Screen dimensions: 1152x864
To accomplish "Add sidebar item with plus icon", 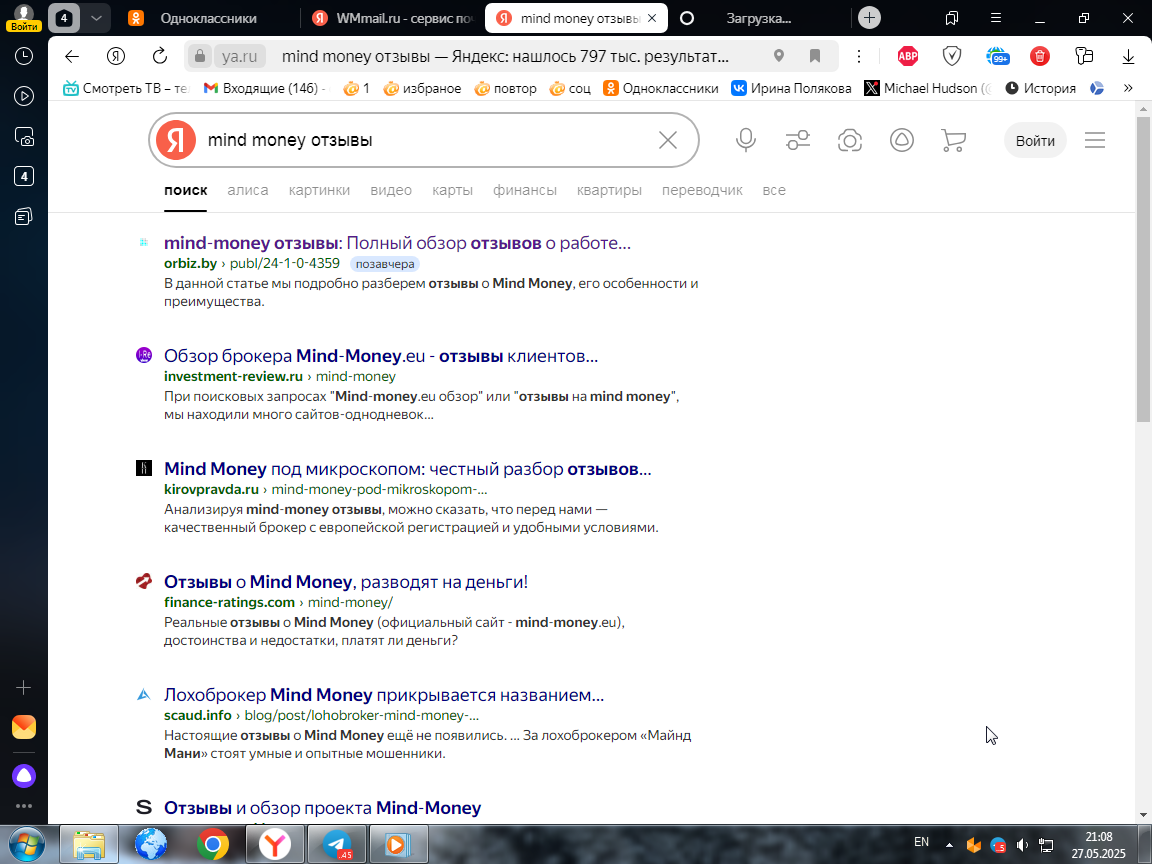I will point(24,688).
